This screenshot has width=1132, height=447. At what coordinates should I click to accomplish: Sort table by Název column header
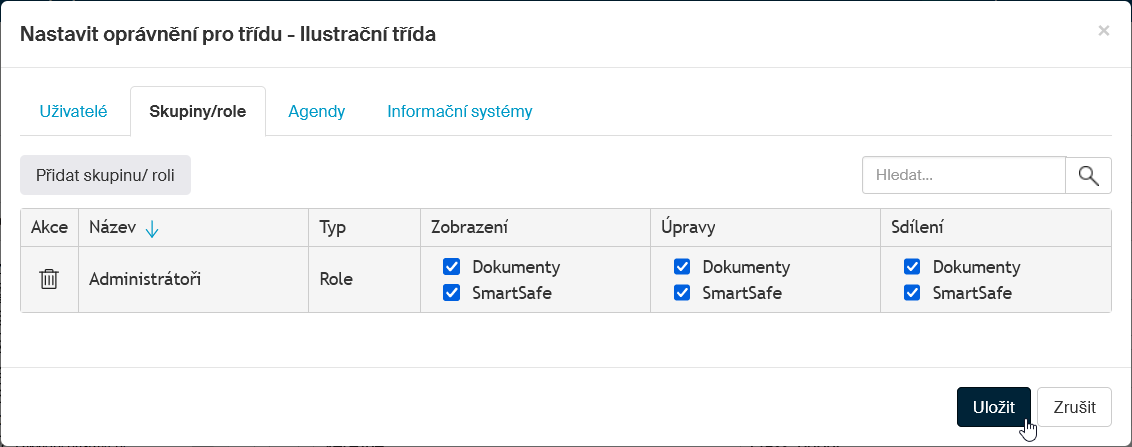point(113,227)
